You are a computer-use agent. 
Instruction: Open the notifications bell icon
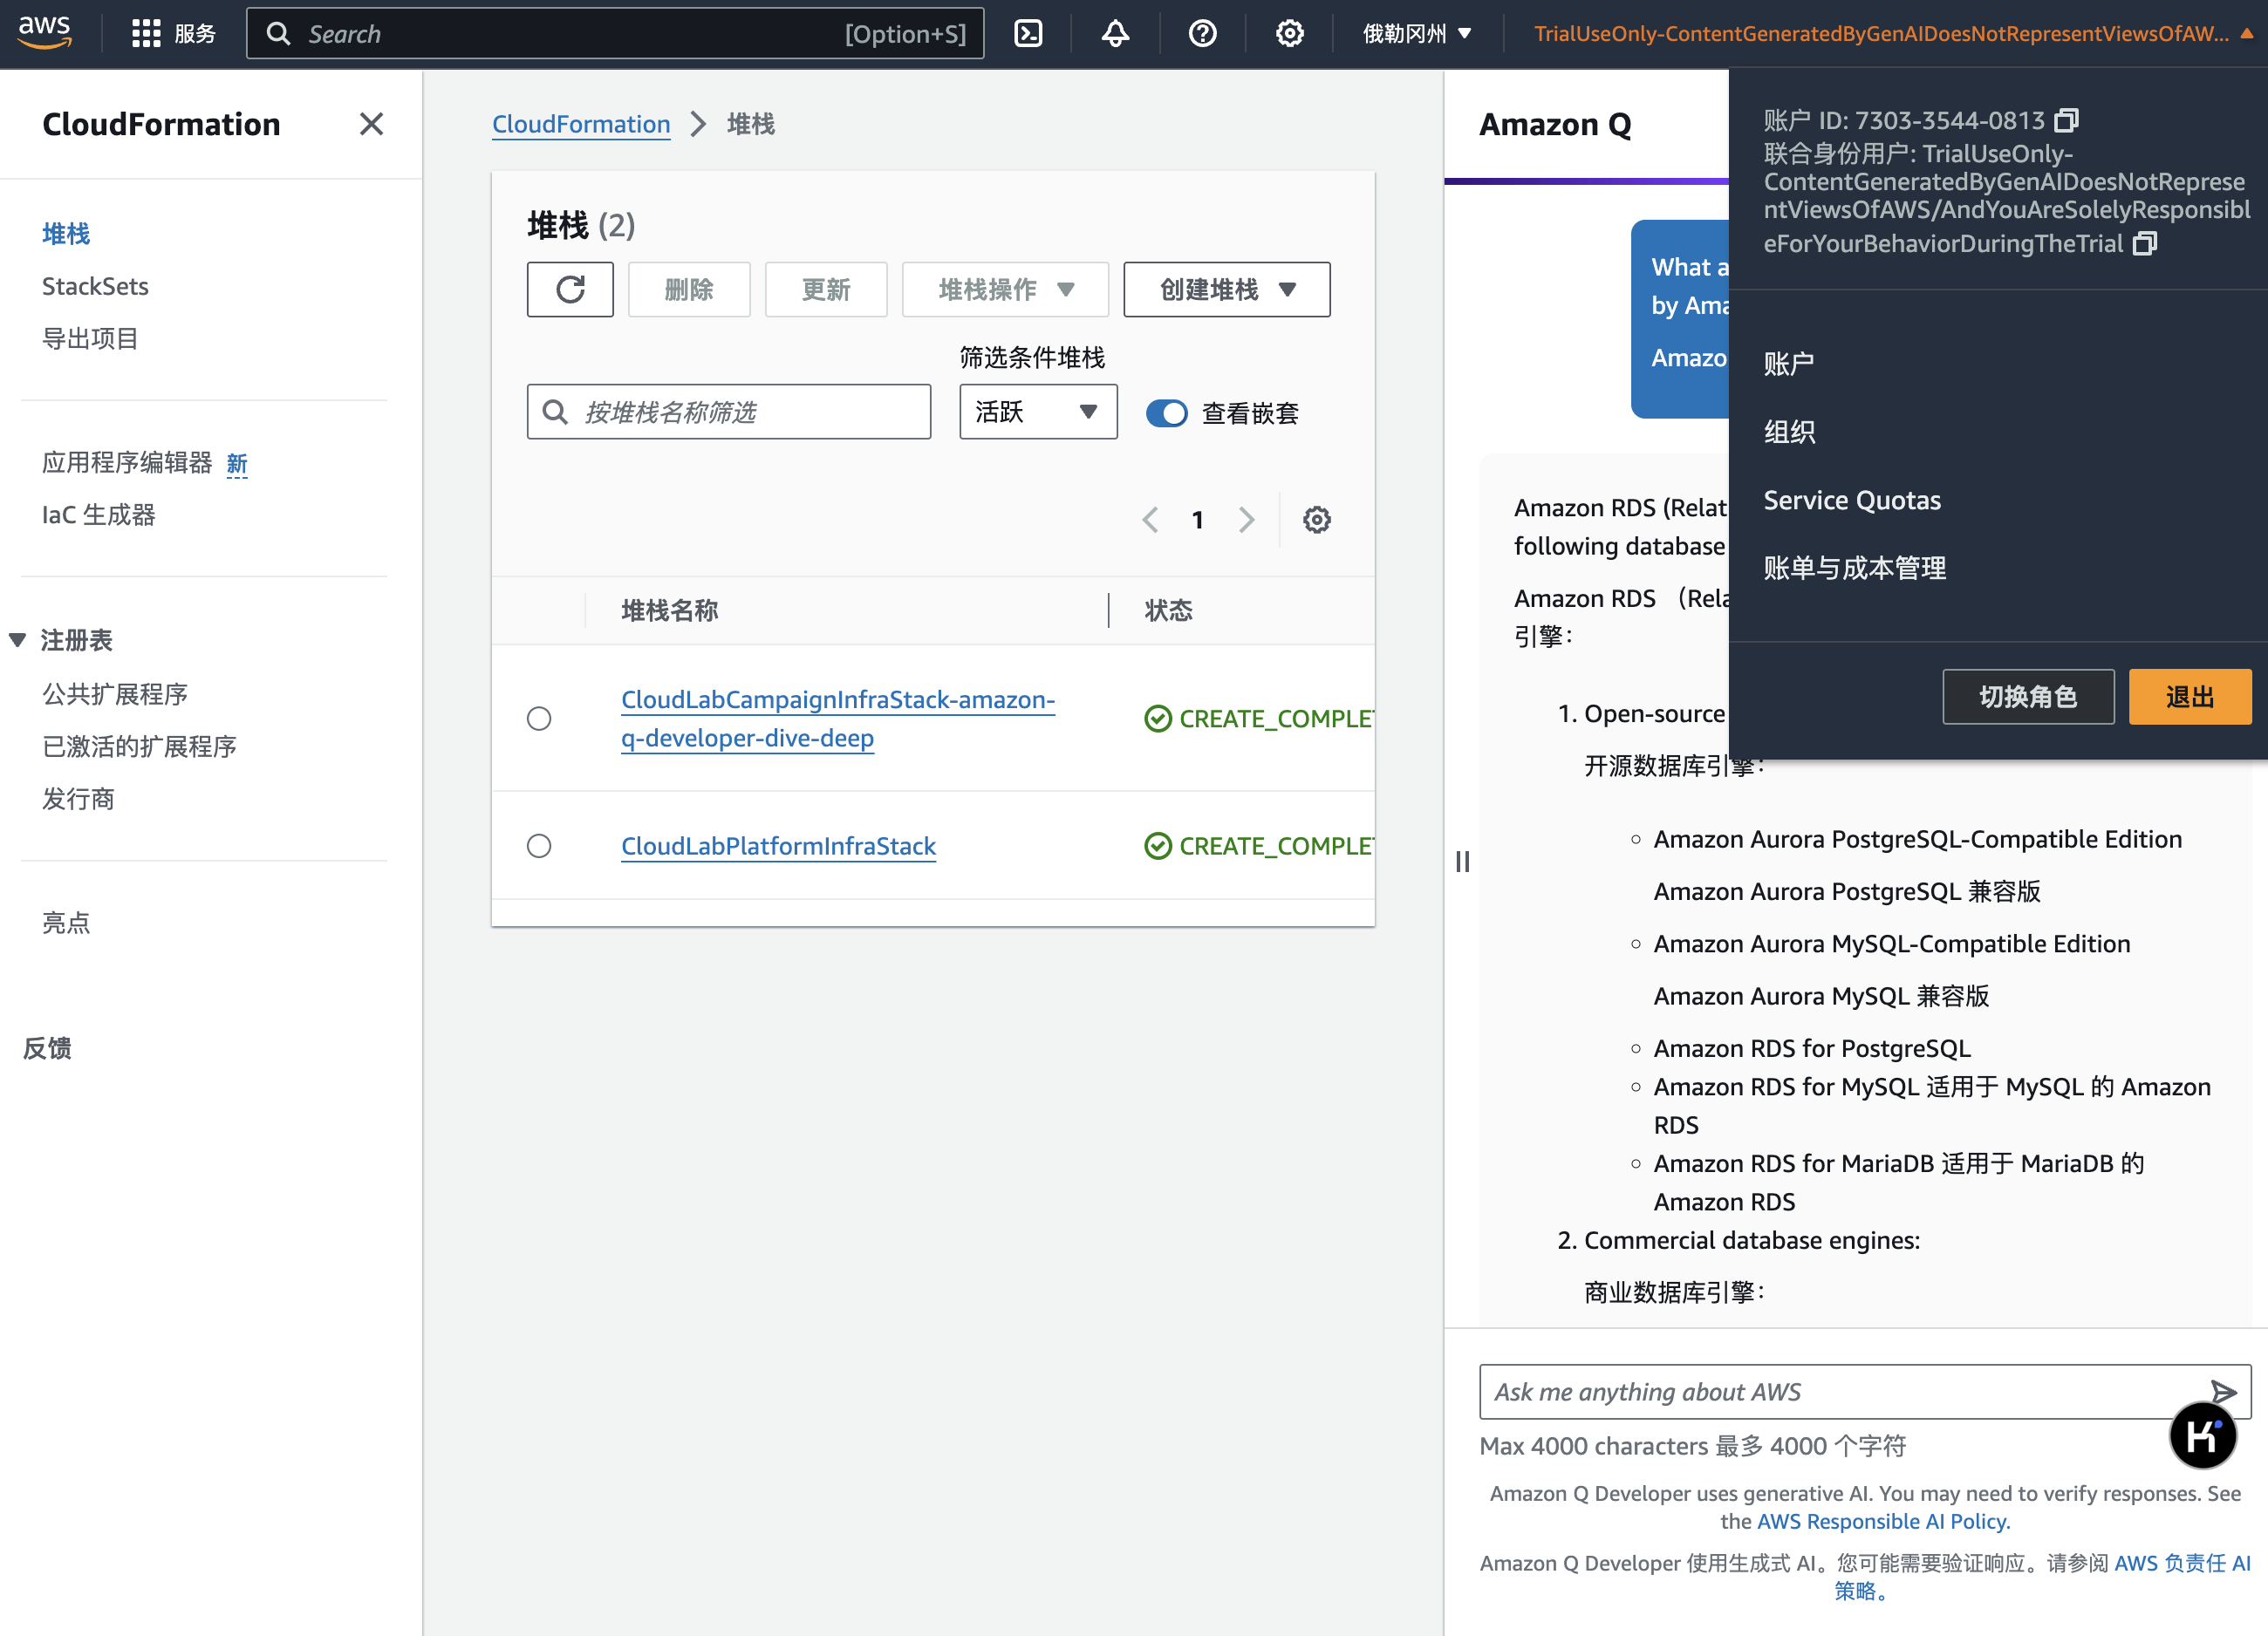click(x=1115, y=34)
